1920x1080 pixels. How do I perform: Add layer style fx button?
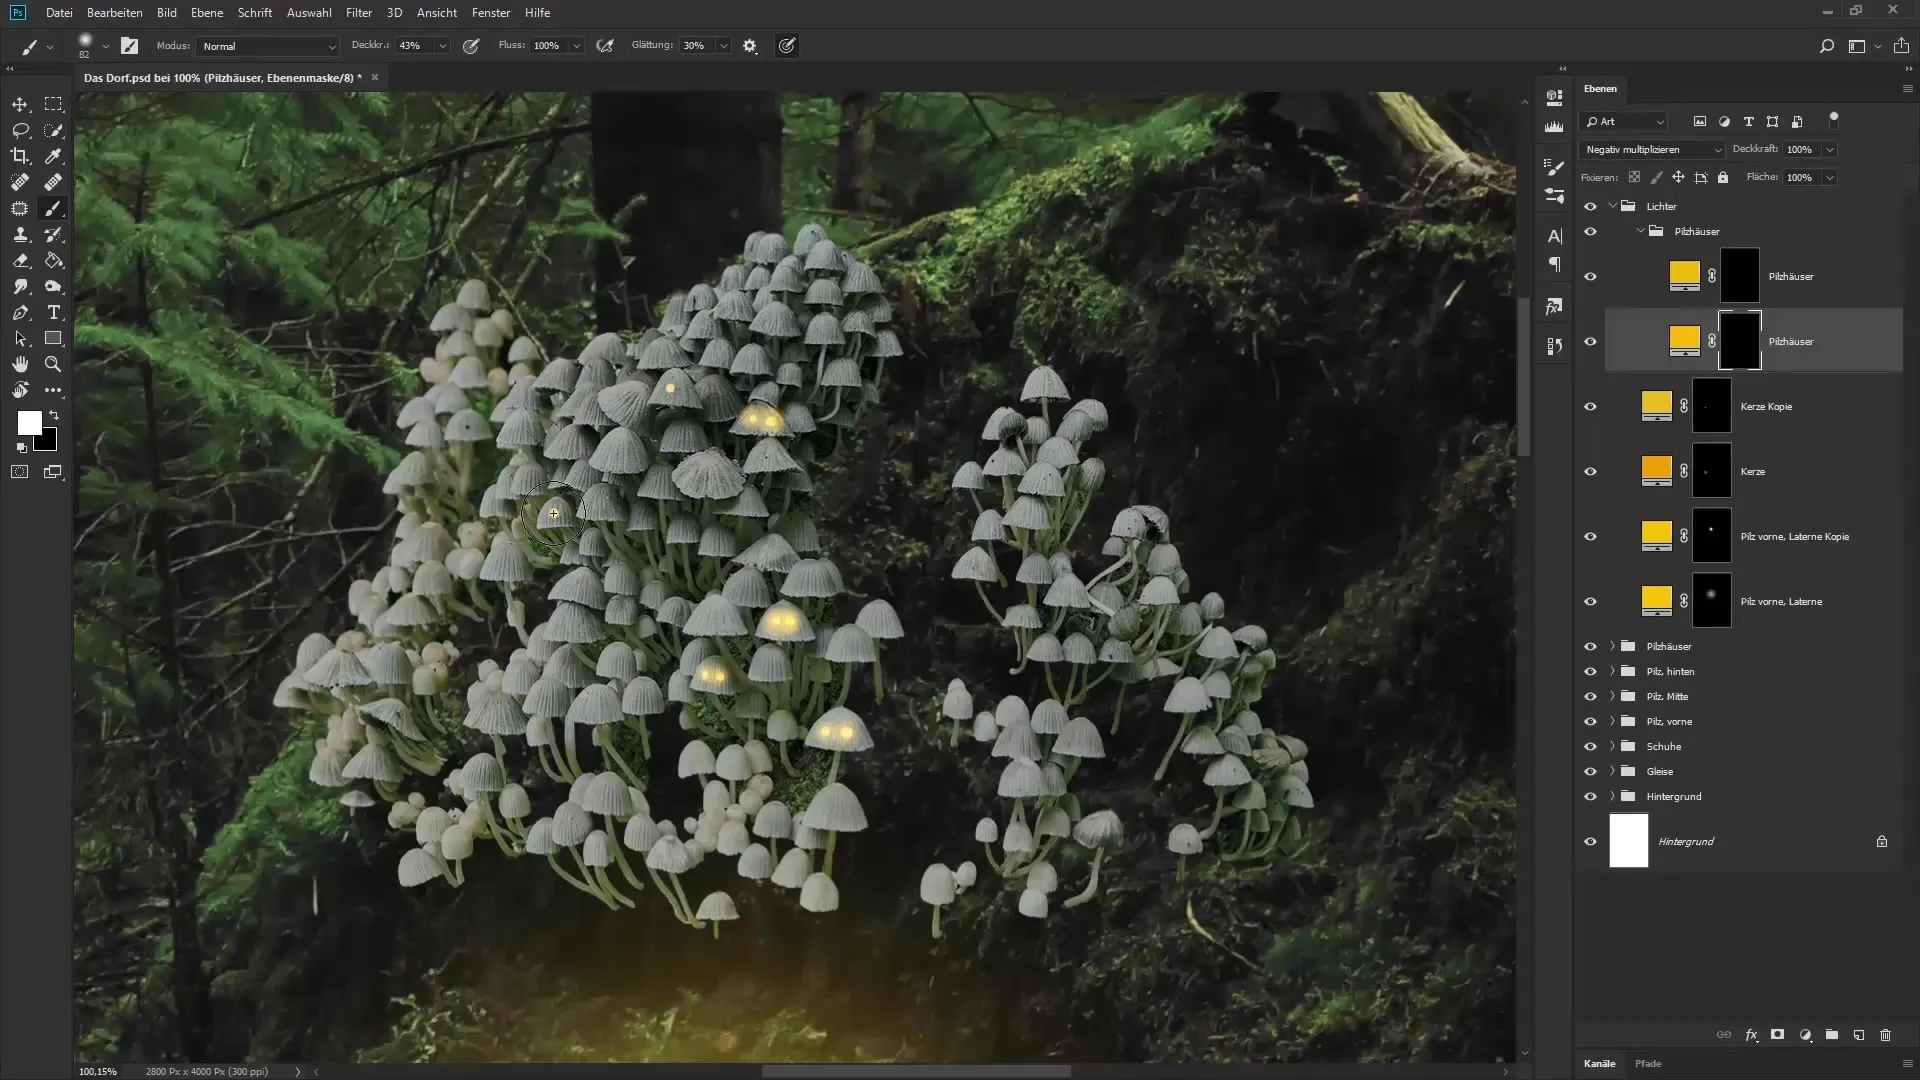click(1751, 1035)
